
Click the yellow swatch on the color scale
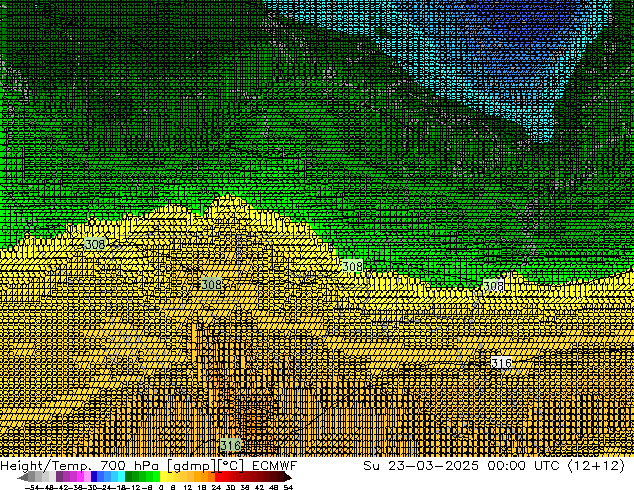164,477
